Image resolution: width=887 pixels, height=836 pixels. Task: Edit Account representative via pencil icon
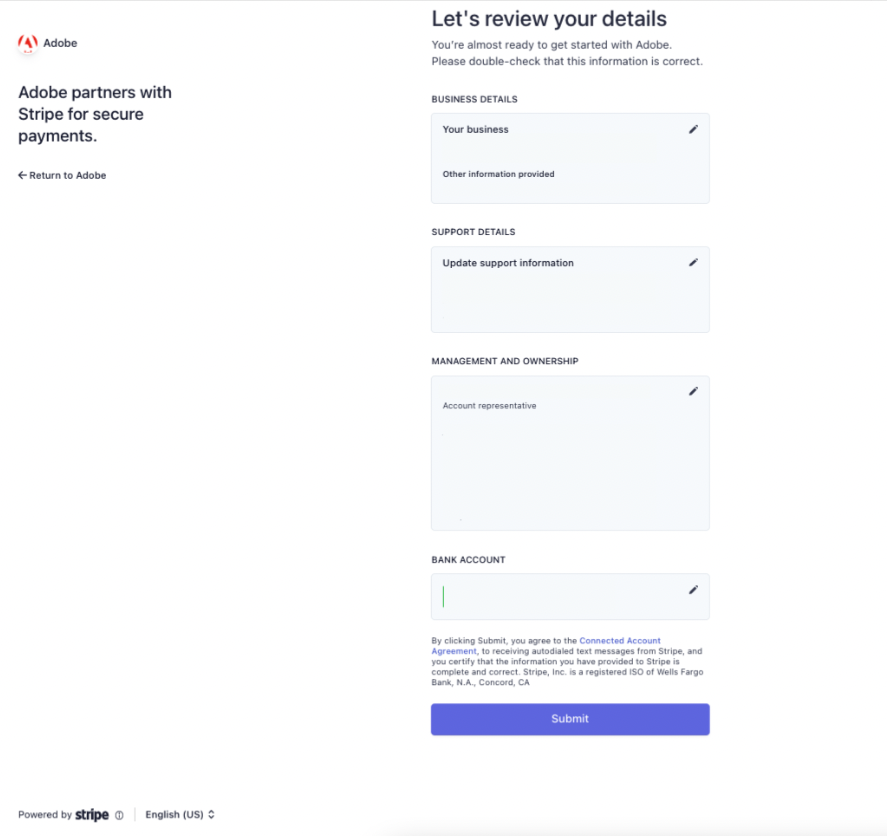(693, 391)
